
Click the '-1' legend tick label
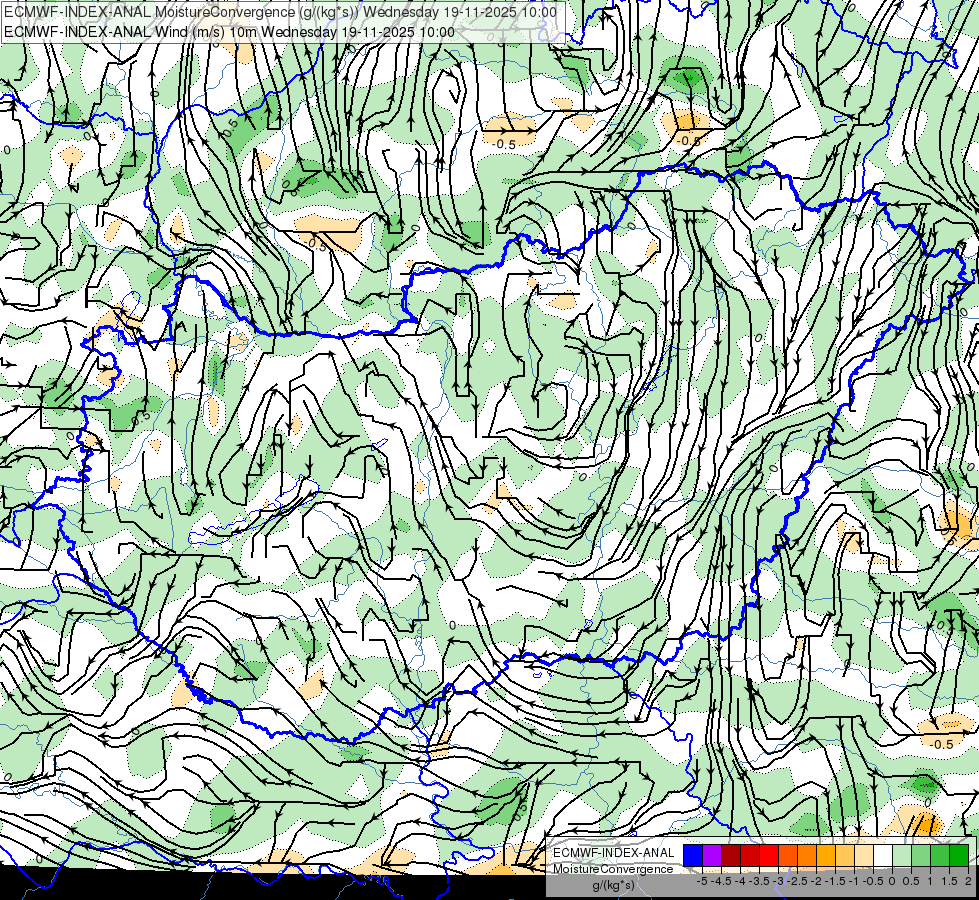pyautogui.click(x=854, y=881)
